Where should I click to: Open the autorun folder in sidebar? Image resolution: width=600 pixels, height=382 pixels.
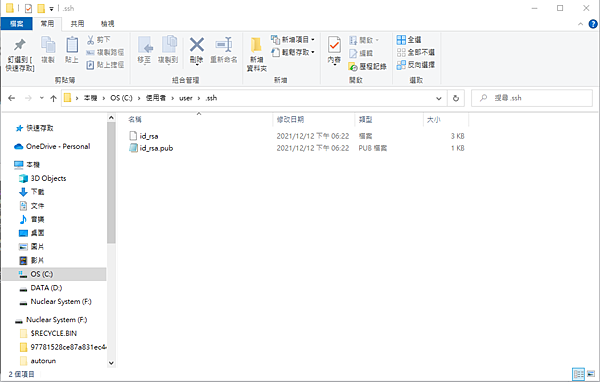click(x=43, y=361)
